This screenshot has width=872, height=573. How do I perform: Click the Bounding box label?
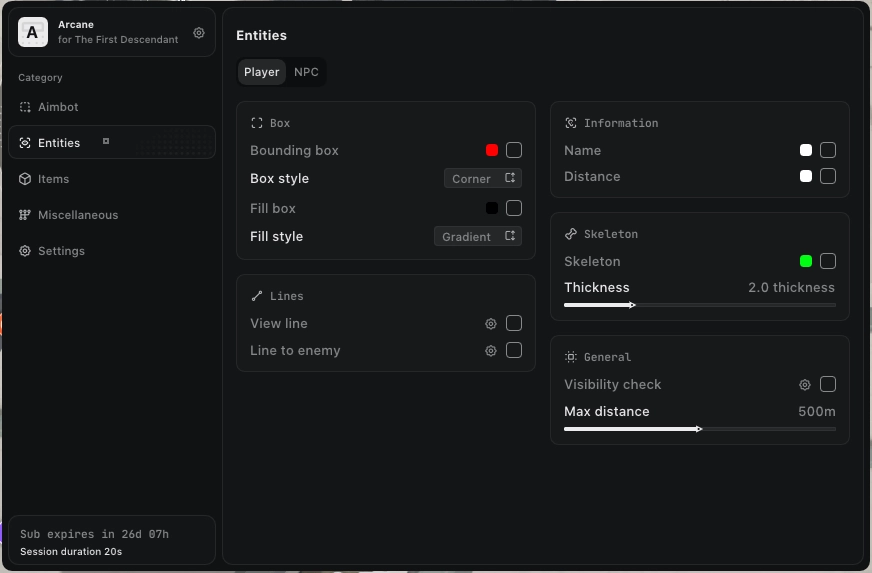(294, 150)
